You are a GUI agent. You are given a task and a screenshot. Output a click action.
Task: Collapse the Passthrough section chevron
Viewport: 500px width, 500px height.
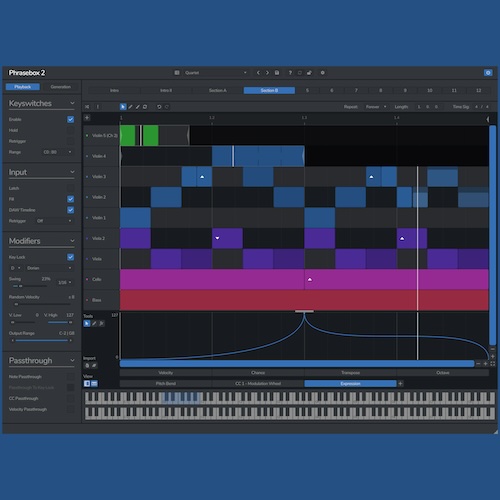point(72,360)
